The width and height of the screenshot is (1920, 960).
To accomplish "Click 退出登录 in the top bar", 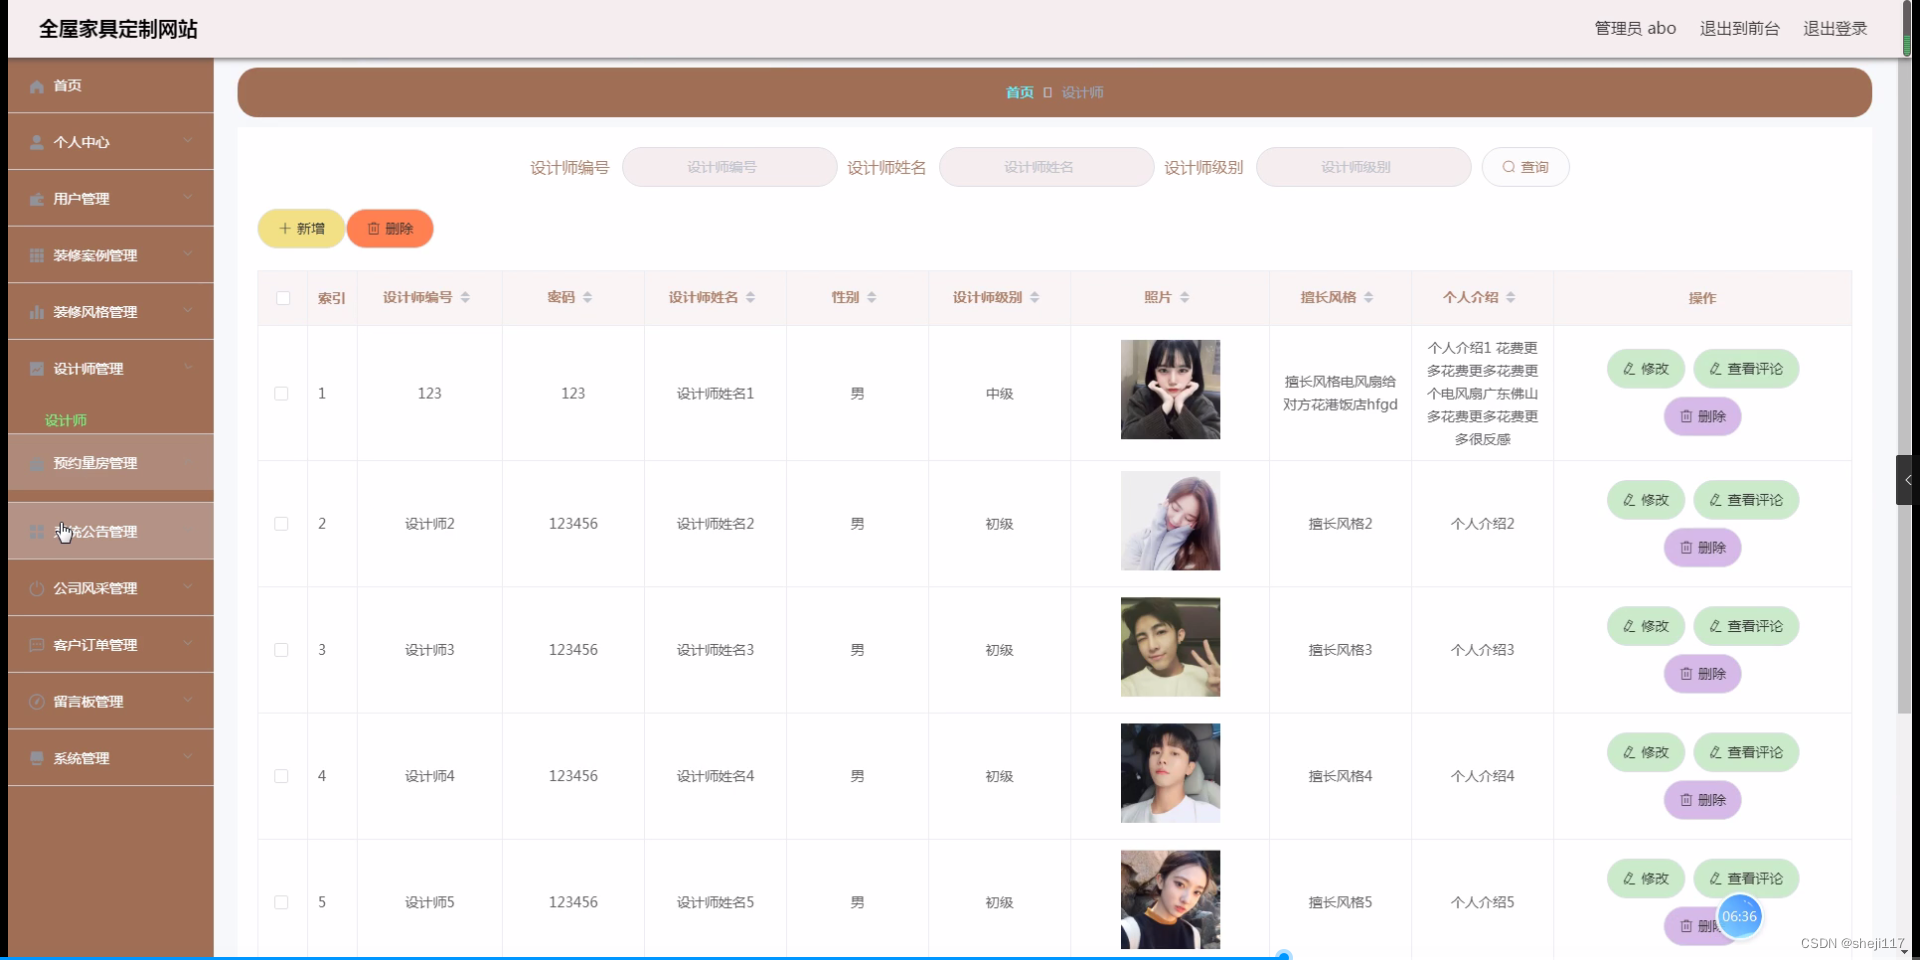I will coord(1835,29).
